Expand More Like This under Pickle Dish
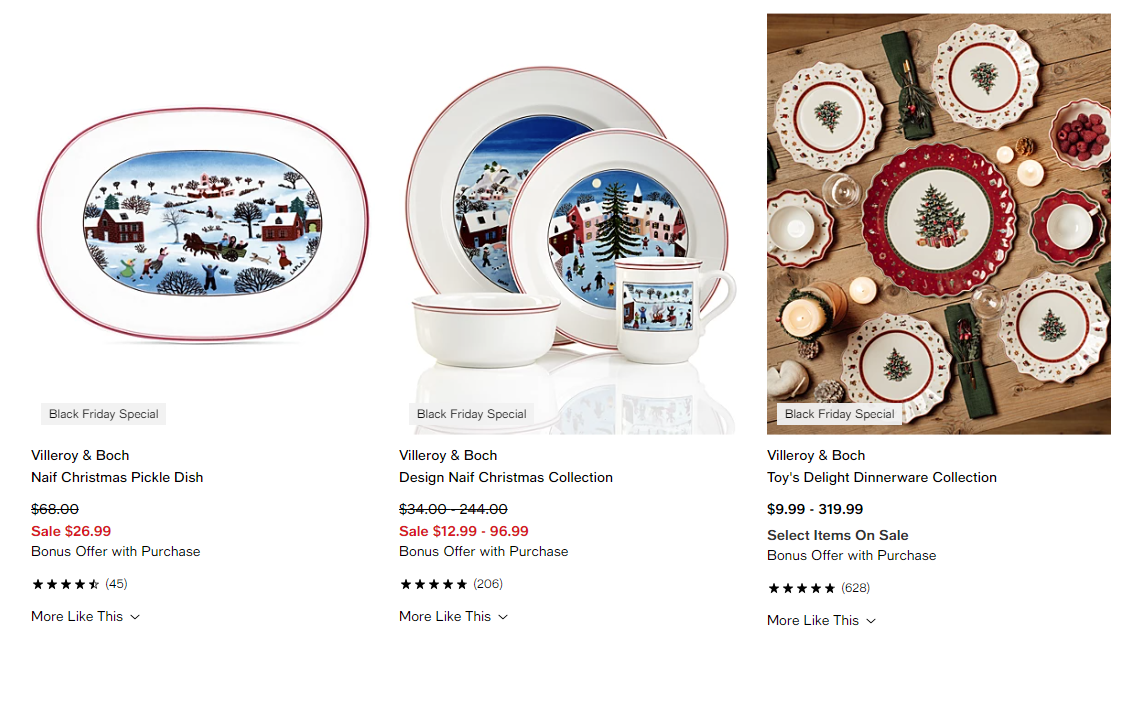Viewport: 1130px width, 706px height. pos(85,617)
